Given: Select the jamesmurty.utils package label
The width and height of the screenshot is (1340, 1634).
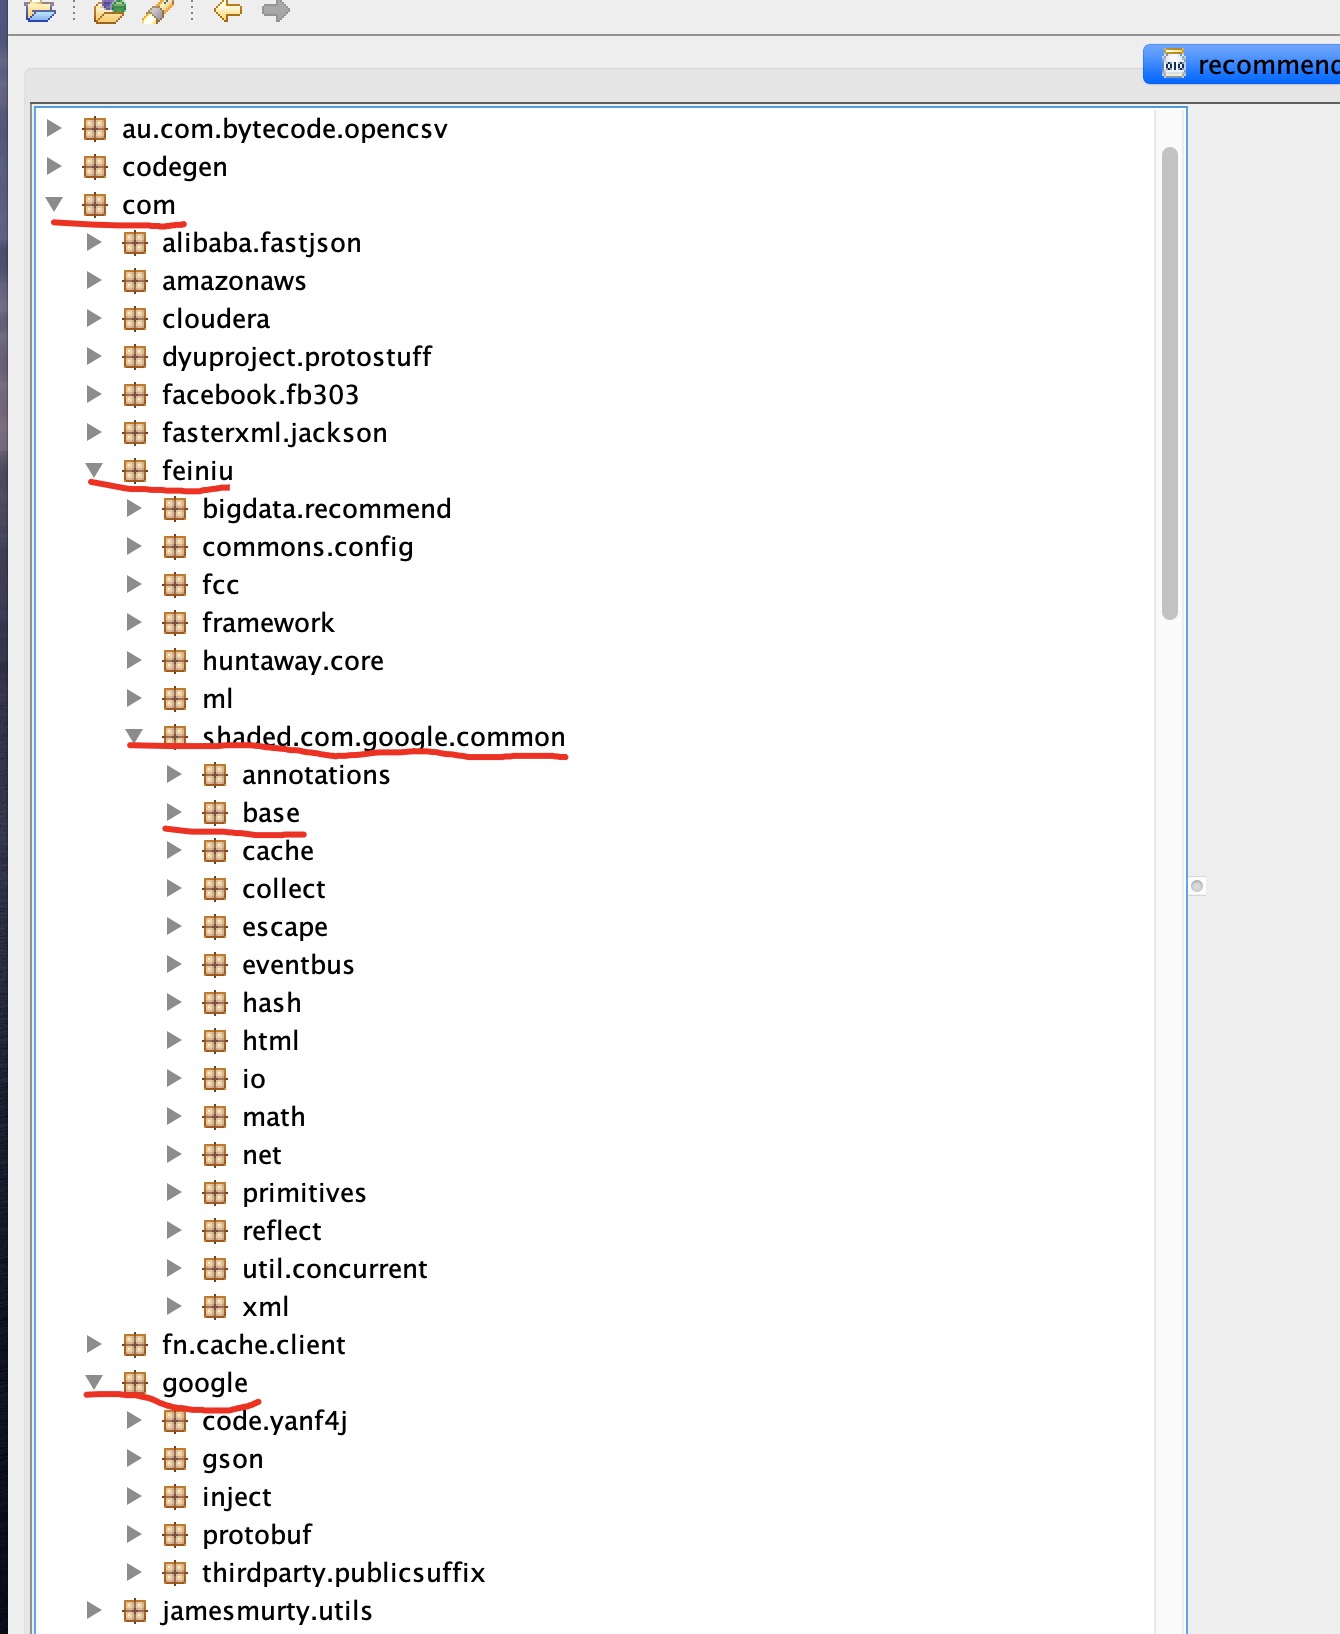Looking at the screenshot, I should [267, 1611].
